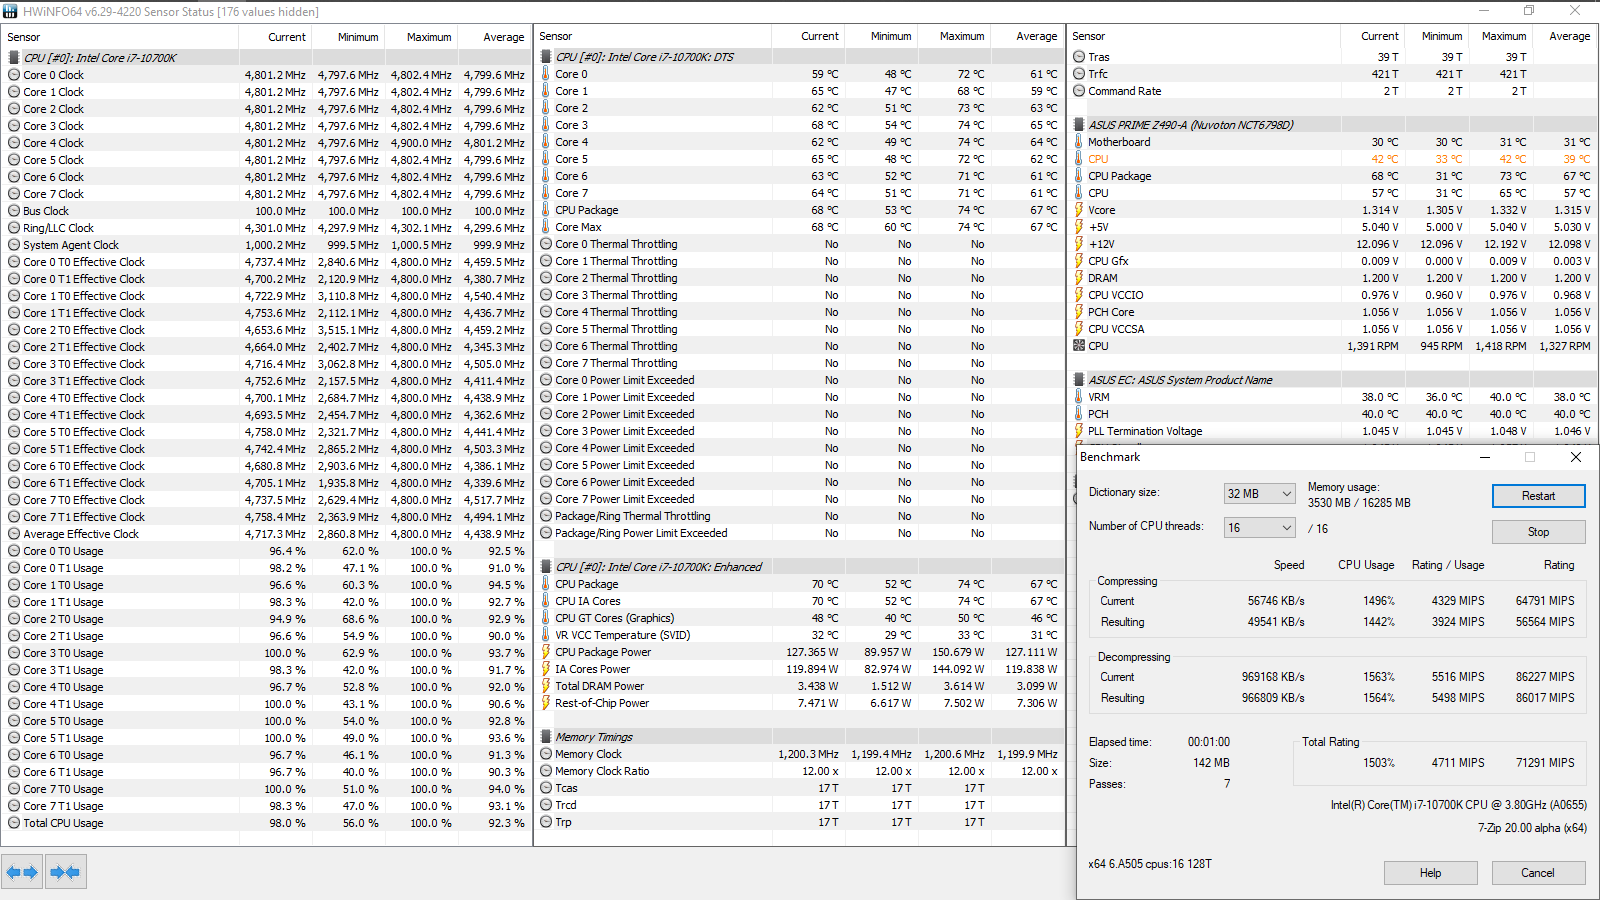Screen dimensions: 1600x900
Task: Click the lightning icon beside PLL Termination Voltage
Action: tap(1079, 431)
